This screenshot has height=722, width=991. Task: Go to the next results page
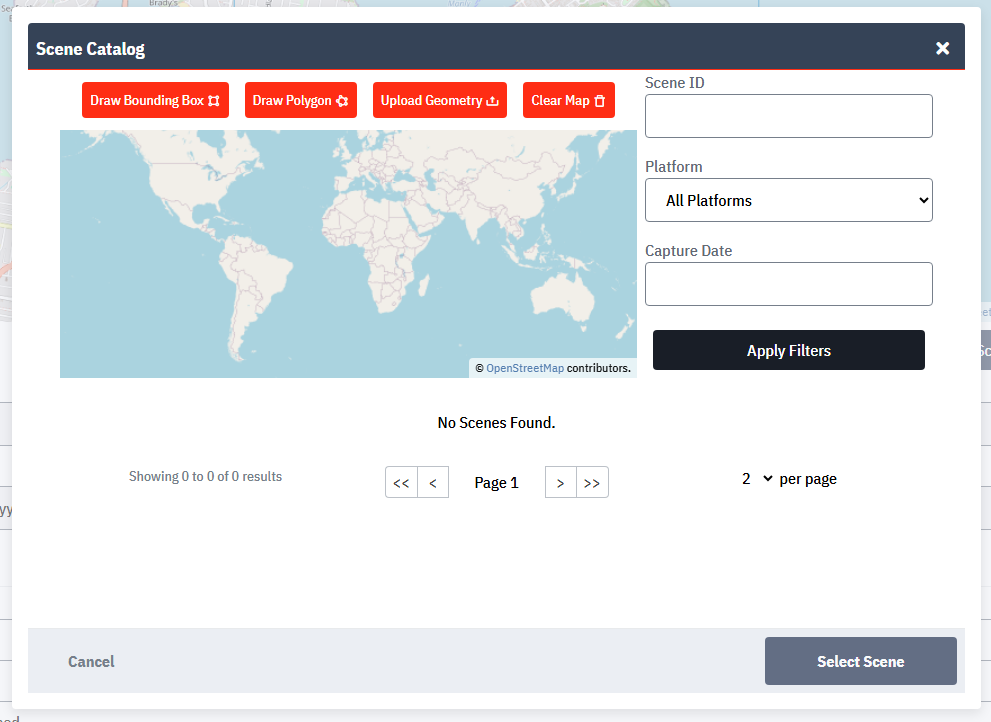pos(560,482)
